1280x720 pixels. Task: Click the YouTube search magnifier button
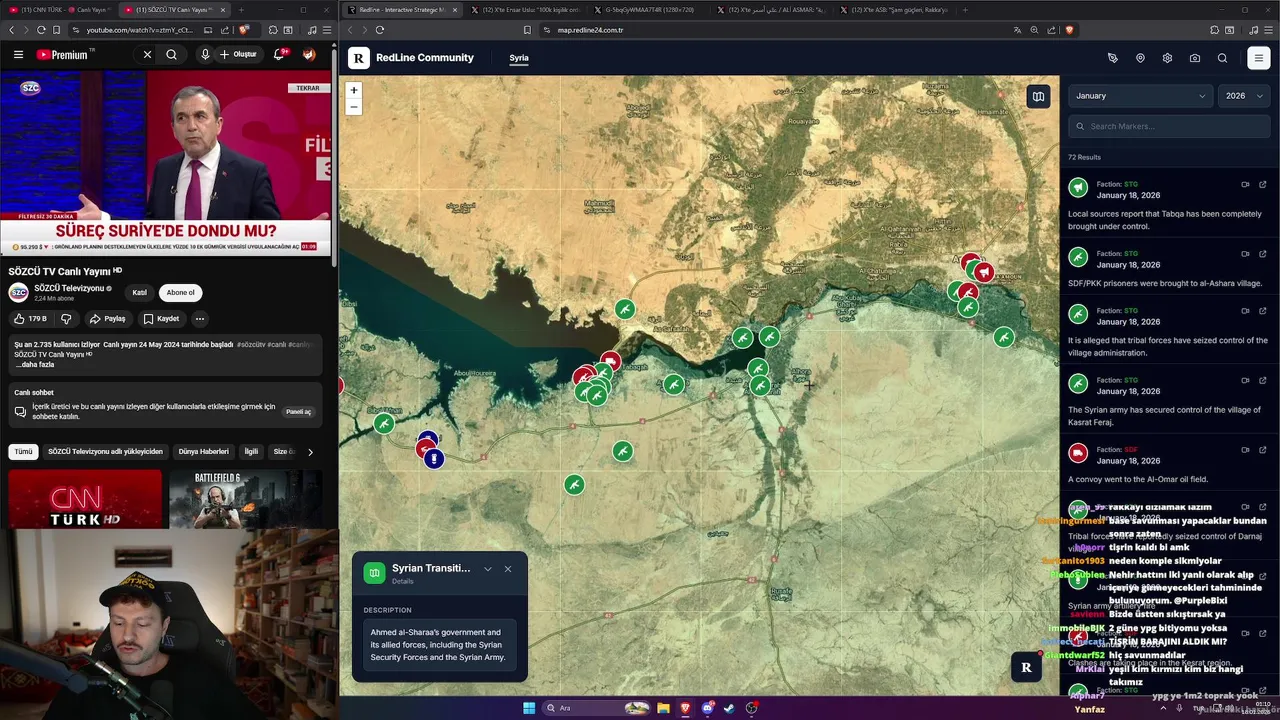coord(172,54)
